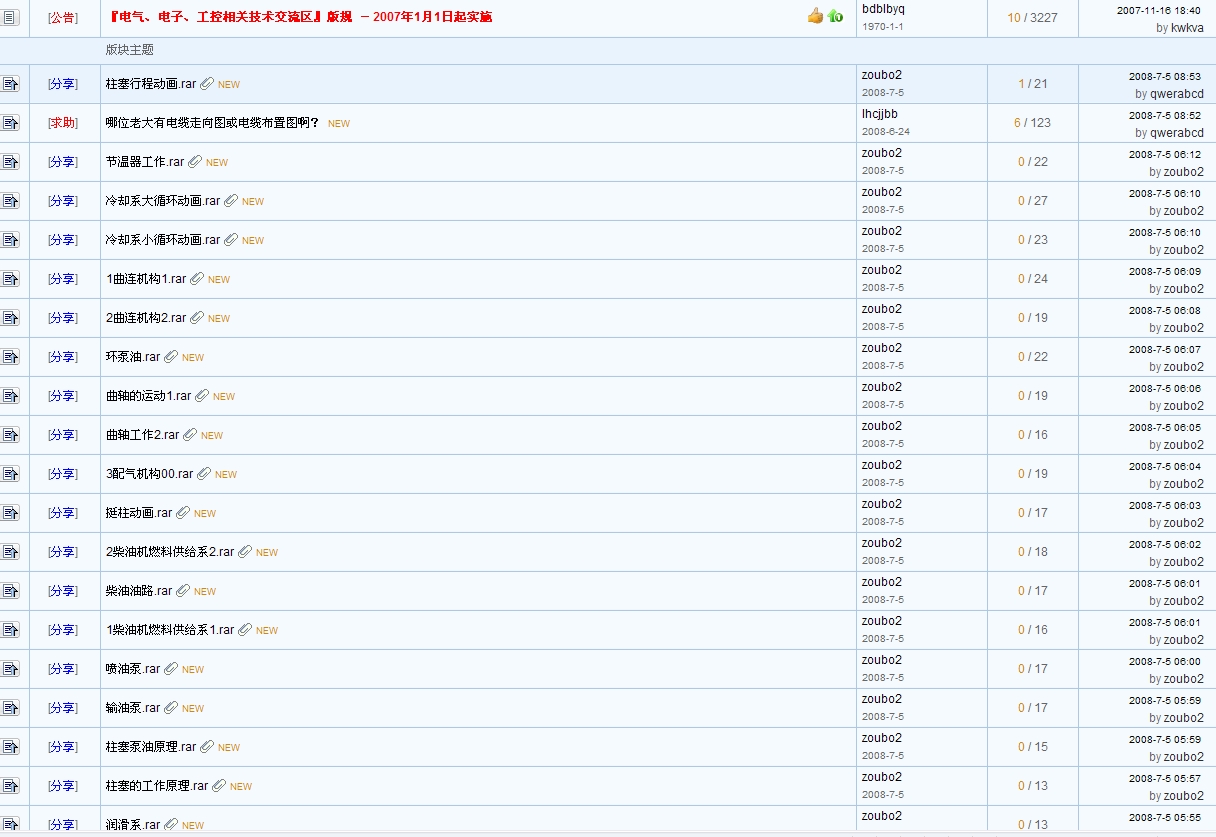Click the post date 2008-6-24 under lhcjjbb
1216x837 pixels.
(x=885, y=131)
